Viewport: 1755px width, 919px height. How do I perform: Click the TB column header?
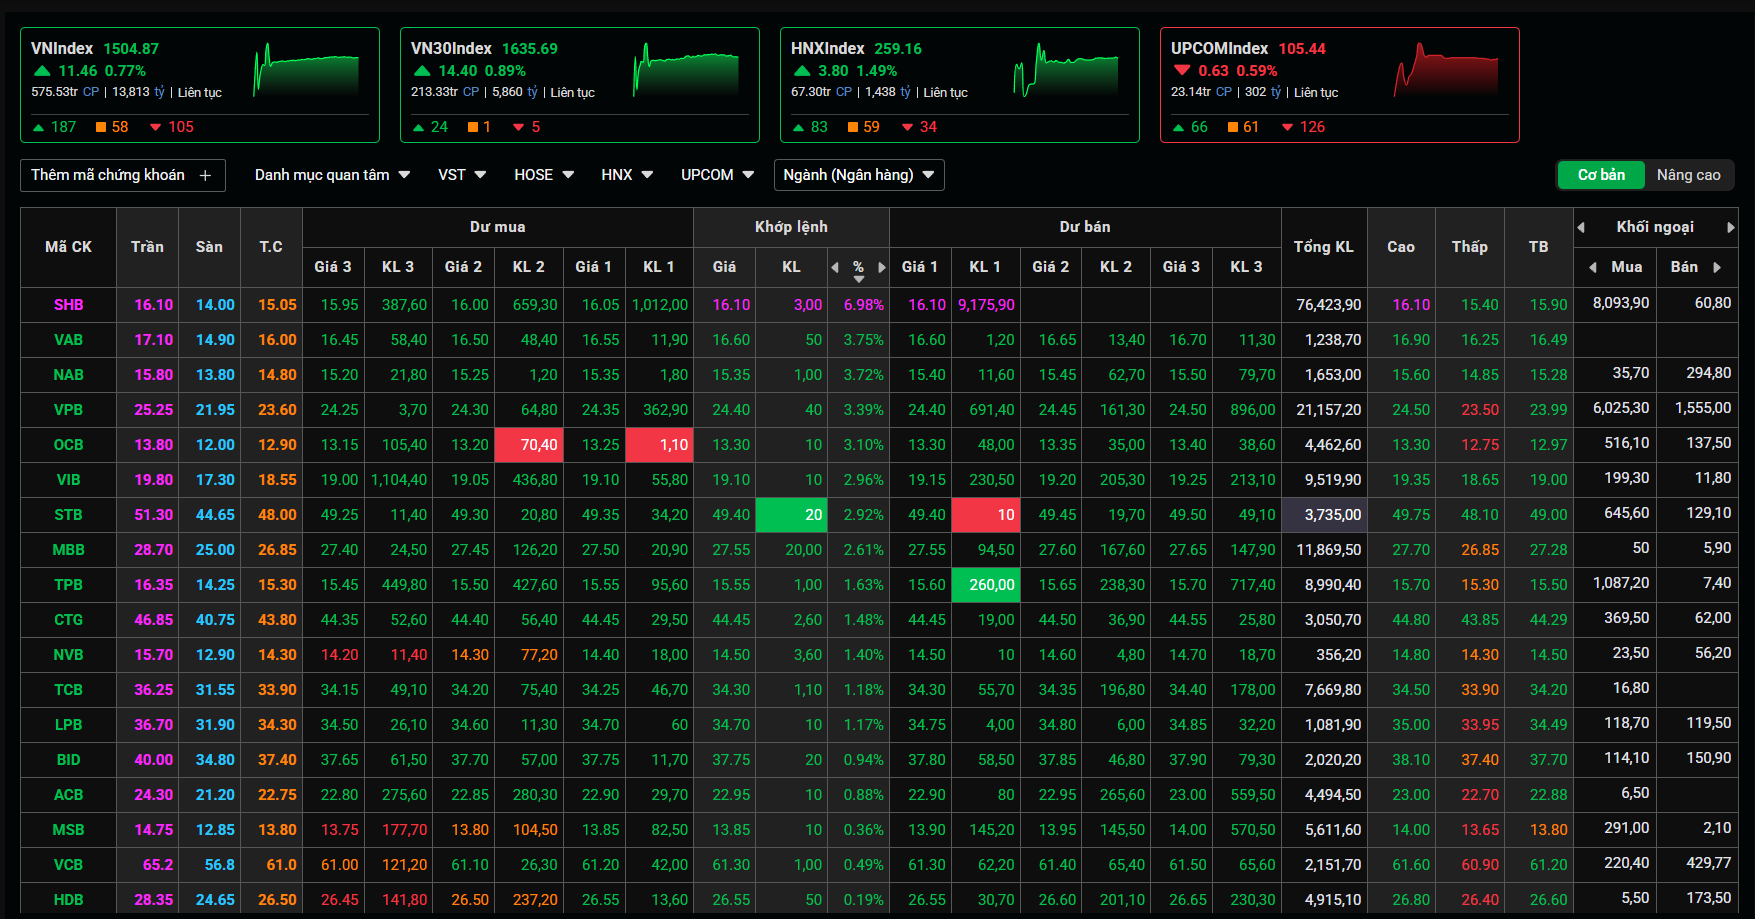pyautogui.click(x=1538, y=247)
